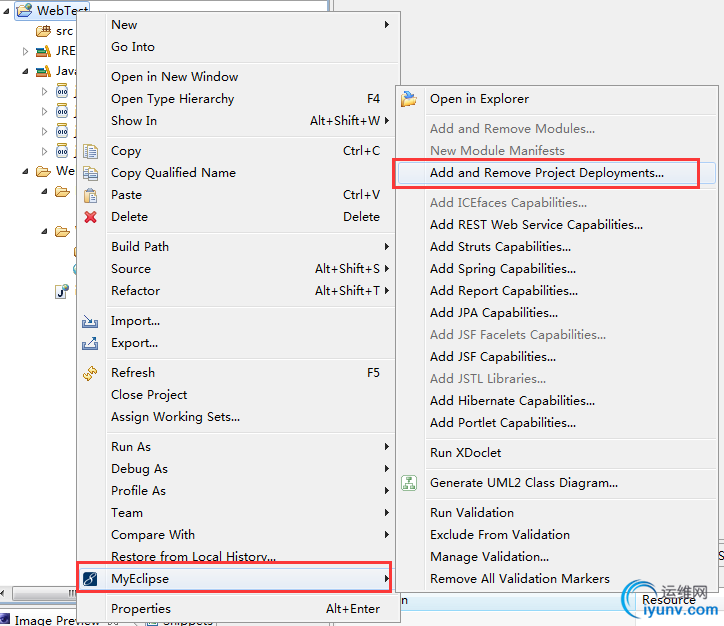
Task: Select Add Struts Capabilities
Action: pyautogui.click(x=500, y=247)
